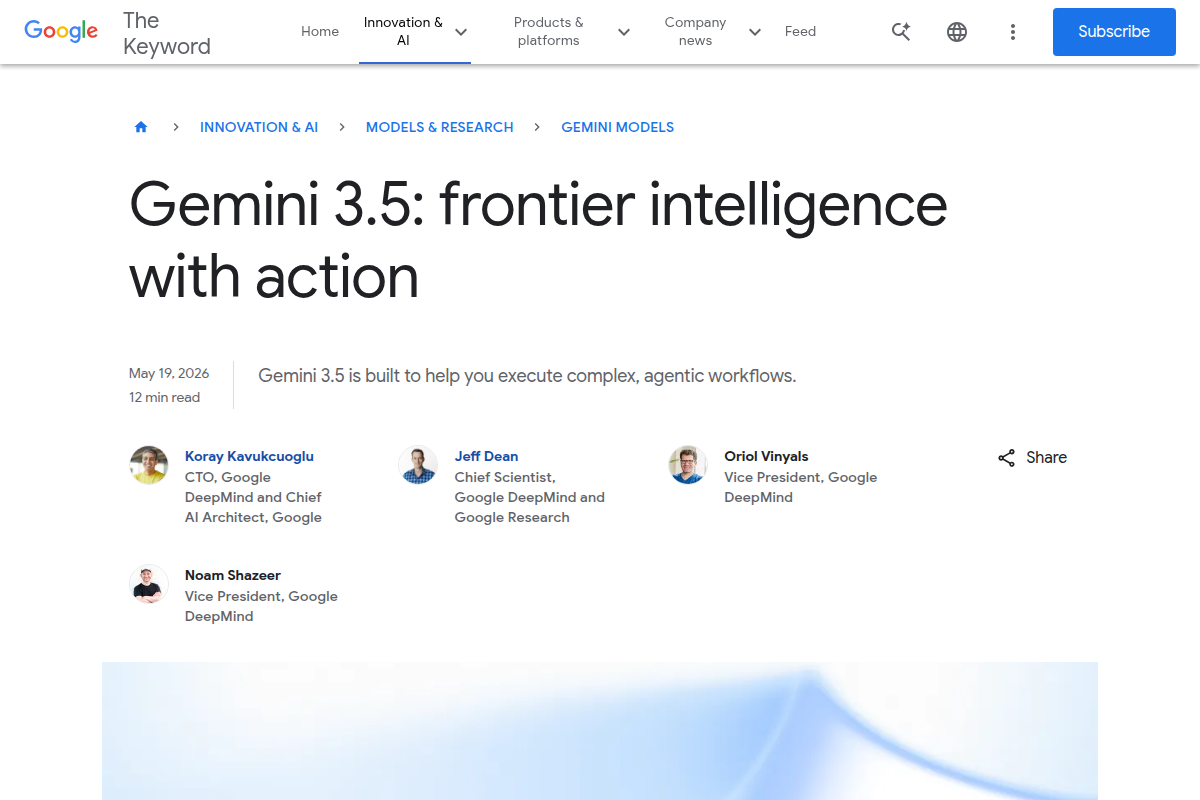Open the MODELS & RESEARCH breadcrumb

(x=440, y=127)
